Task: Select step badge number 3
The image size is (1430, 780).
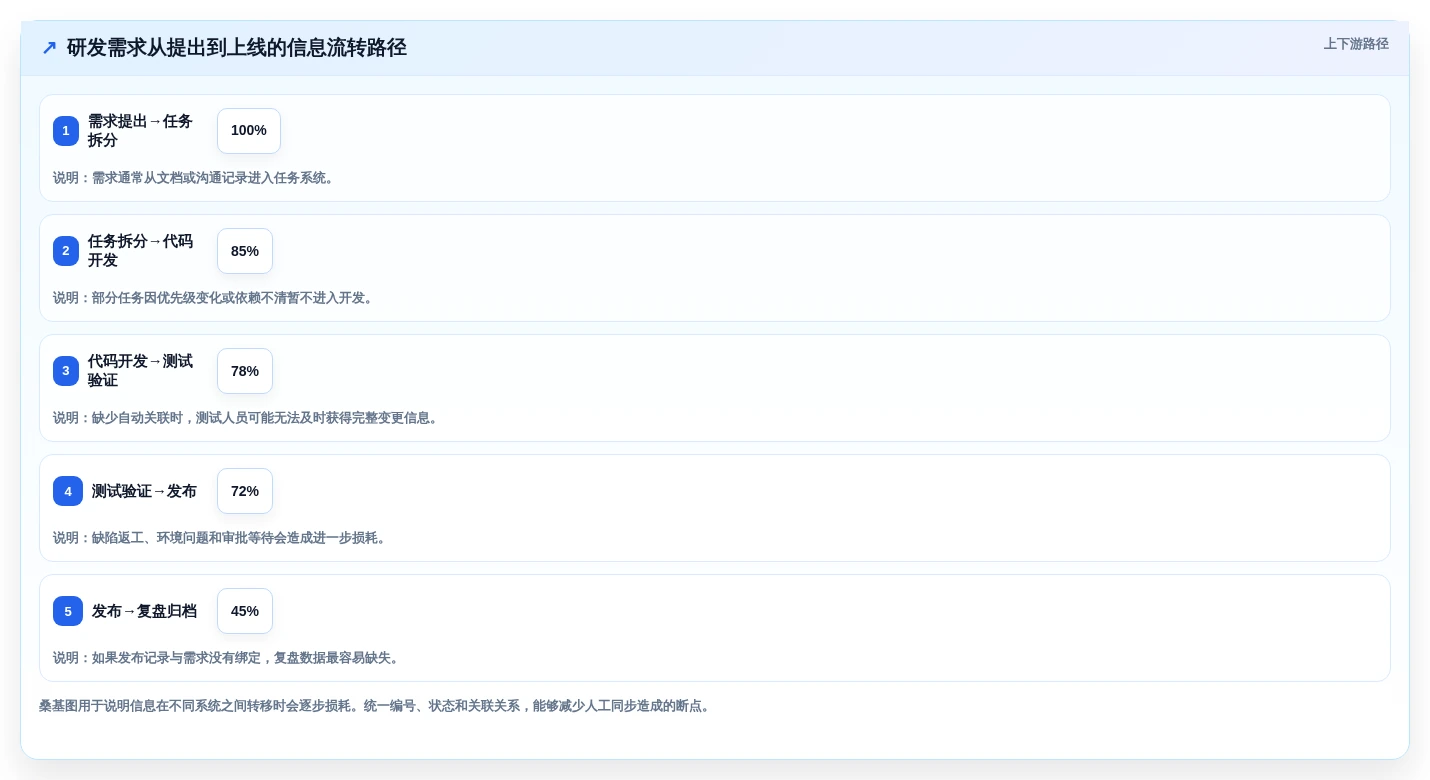Action: click(x=66, y=371)
